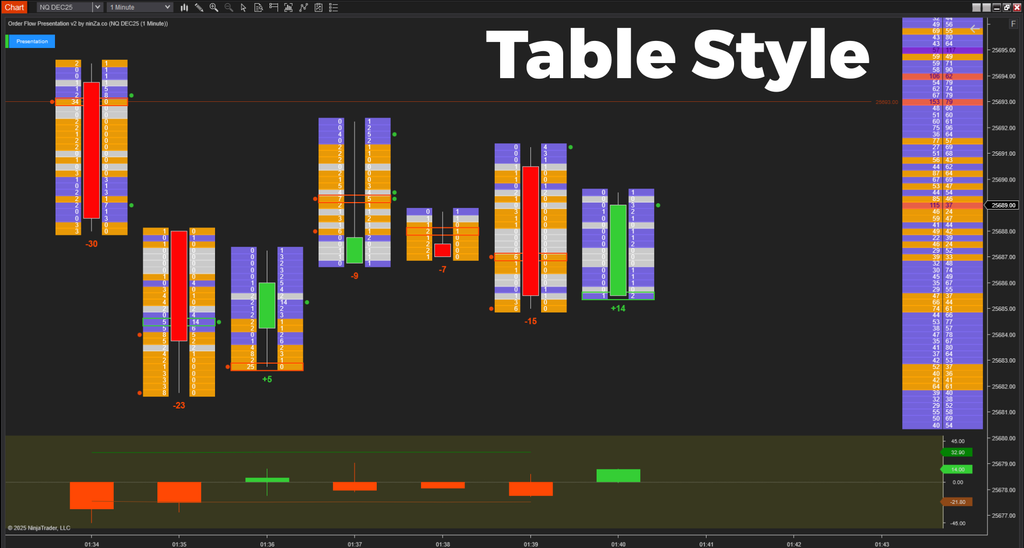
Task: Click the green 14.00 axis marker
Action: click(957, 469)
